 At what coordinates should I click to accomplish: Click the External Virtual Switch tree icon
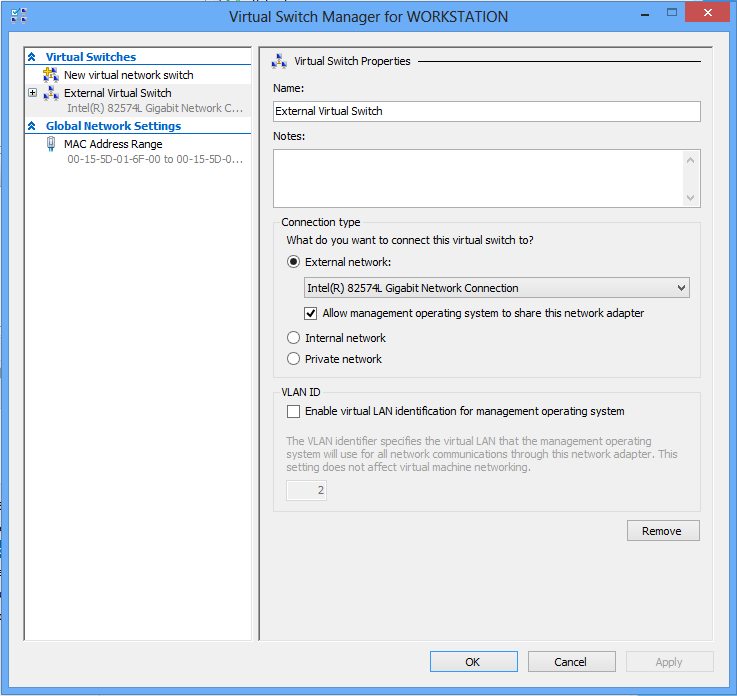point(51,93)
